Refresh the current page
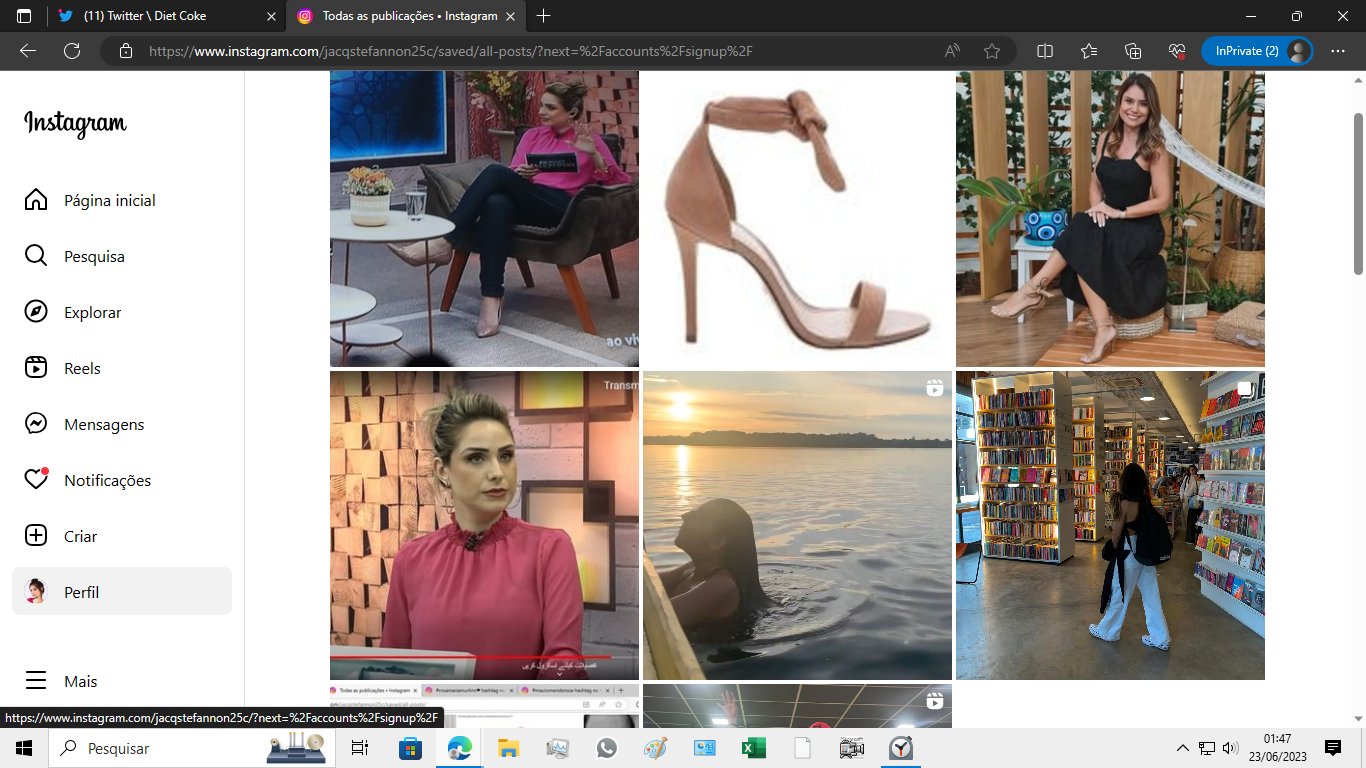The height and width of the screenshot is (768, 1366). point(72,51)
